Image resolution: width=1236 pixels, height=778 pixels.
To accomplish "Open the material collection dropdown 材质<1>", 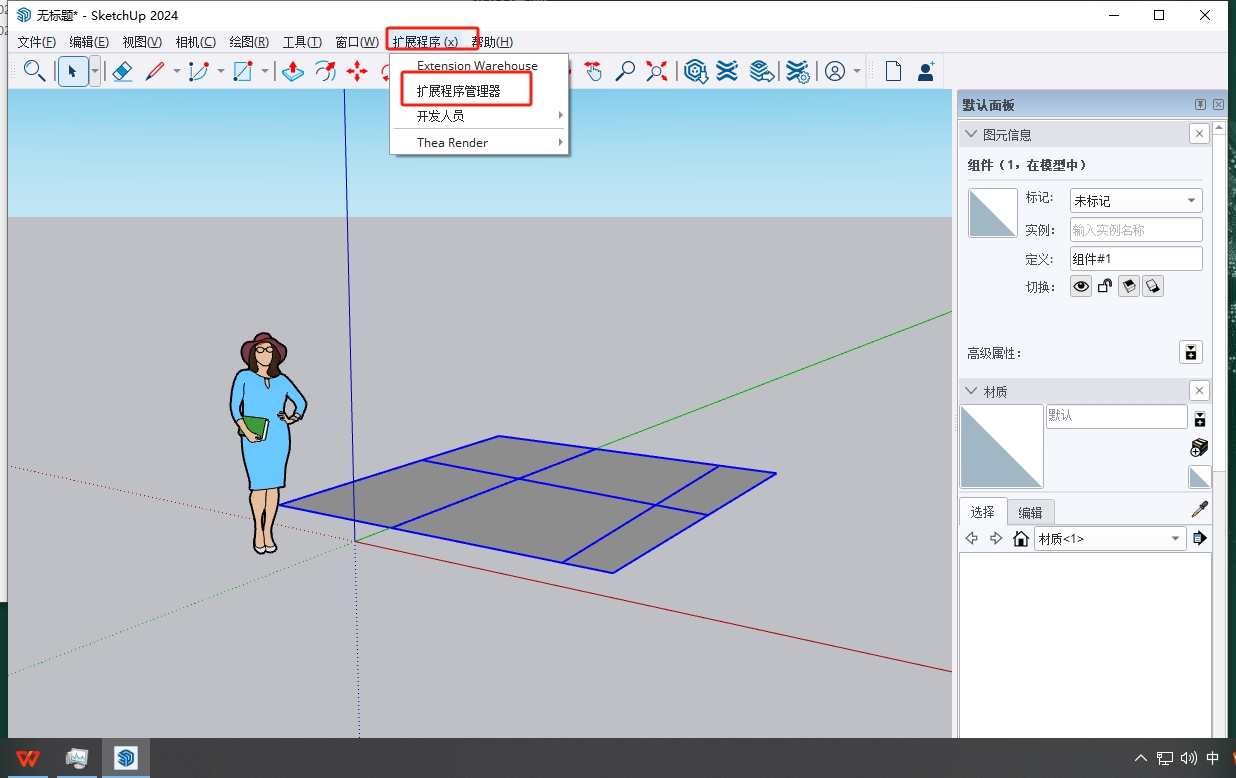I will tap(1110, 539).
